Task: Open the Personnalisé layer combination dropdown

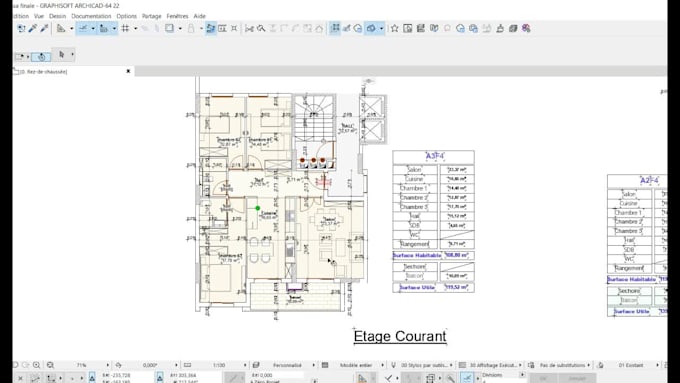Action: 314,365
